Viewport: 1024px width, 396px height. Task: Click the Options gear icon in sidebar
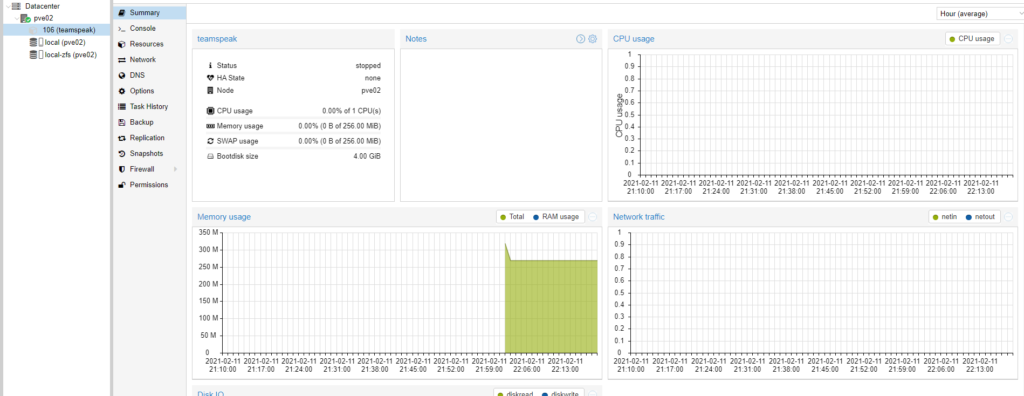[121, 91]
